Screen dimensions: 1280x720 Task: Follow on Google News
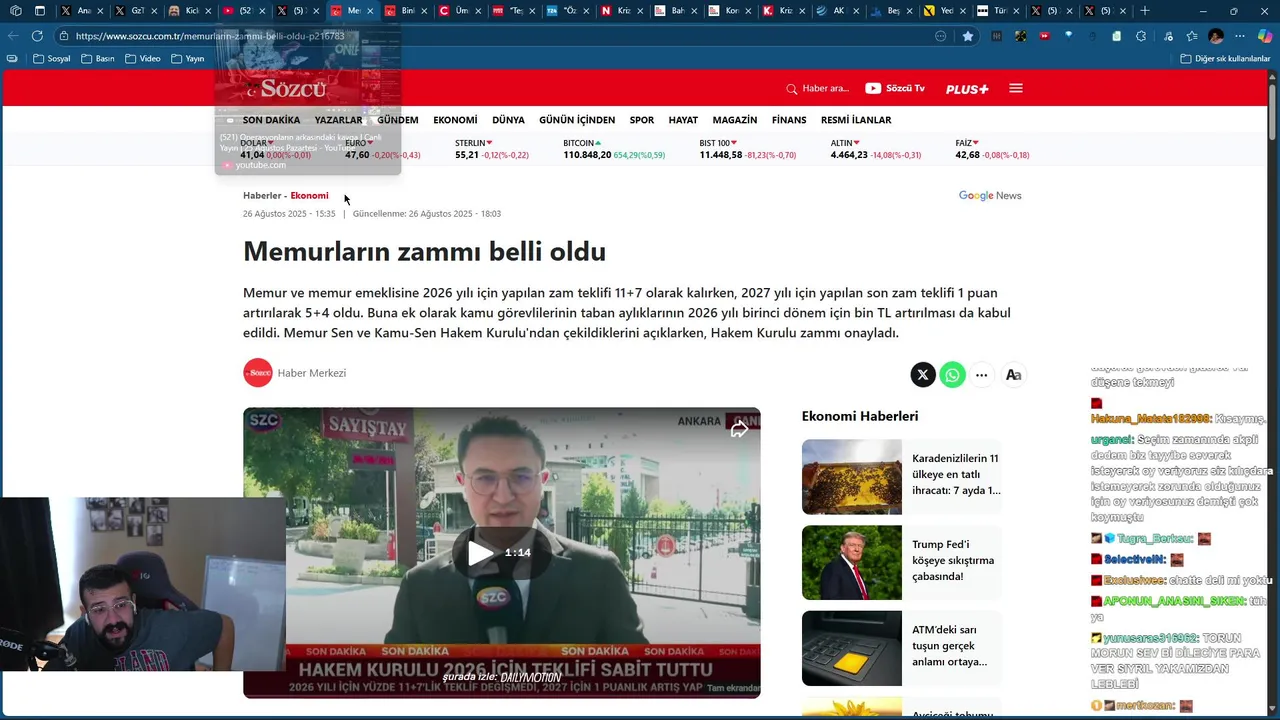[x=990, y=196]
